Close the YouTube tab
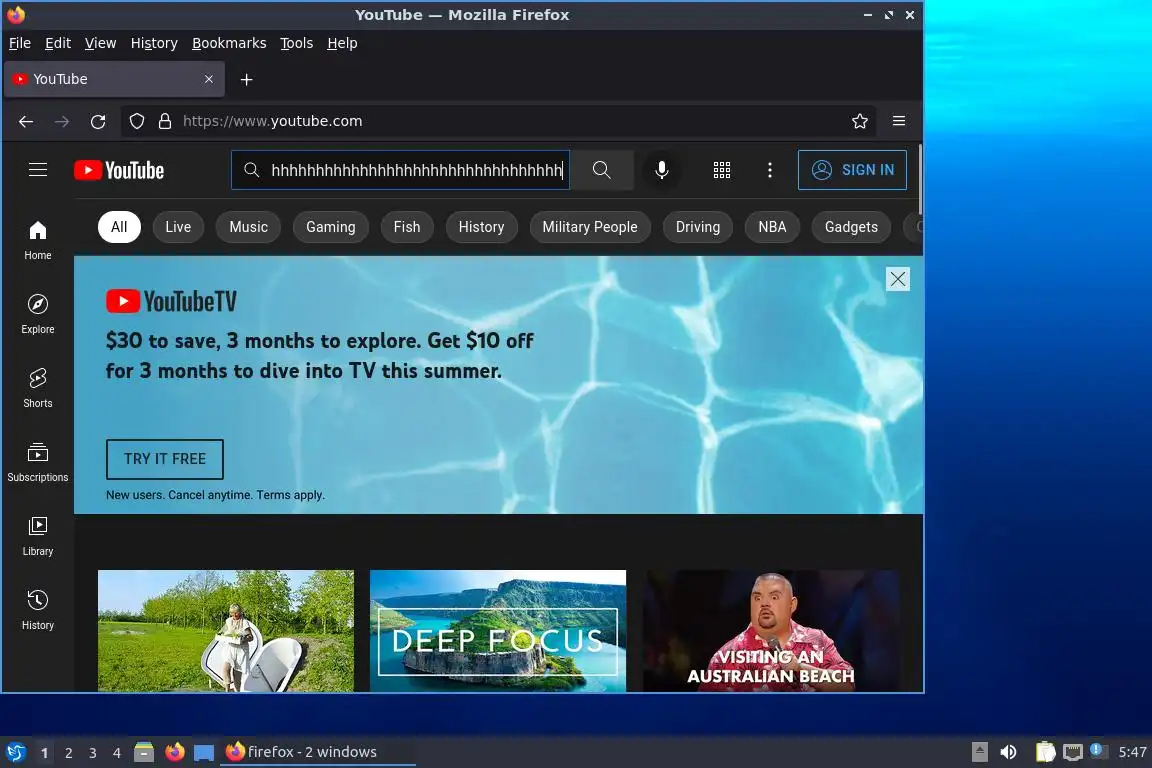Viewport: 1152px width, 768px height. tap(209, 79)
